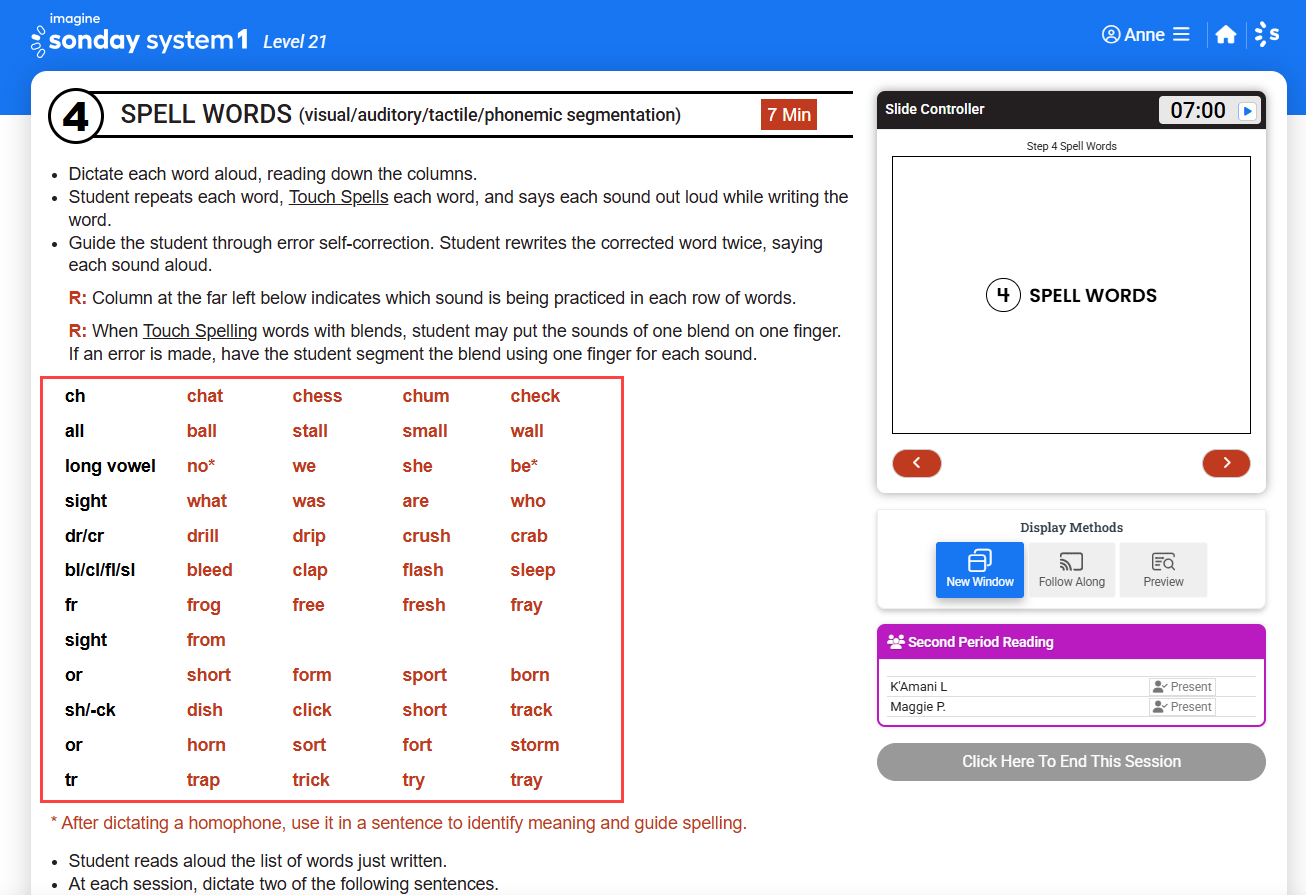The image size is (1306, 895).
Task: Click the word 'stall'
Action: click(310, 431)
